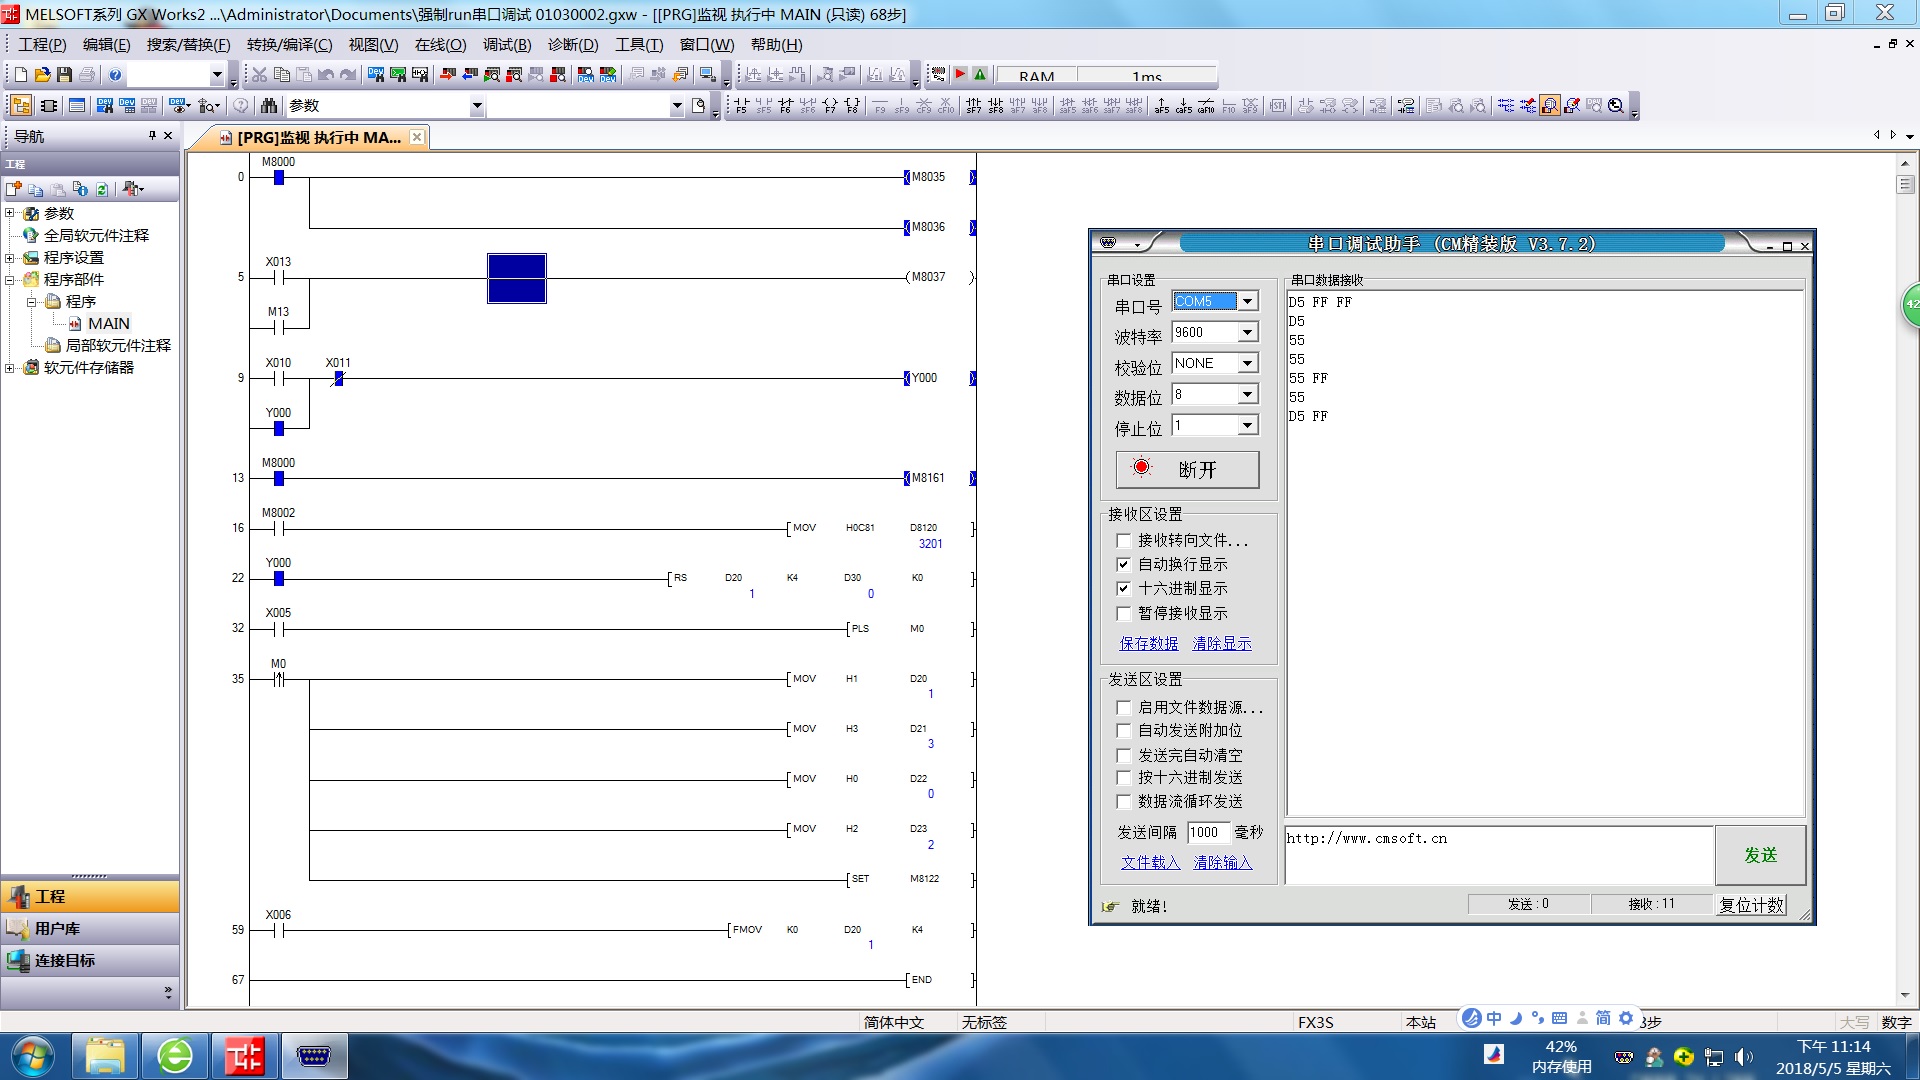Open project with folder toolbar icon
The image size is (1920, 1080).
click(x=42, y=75)
